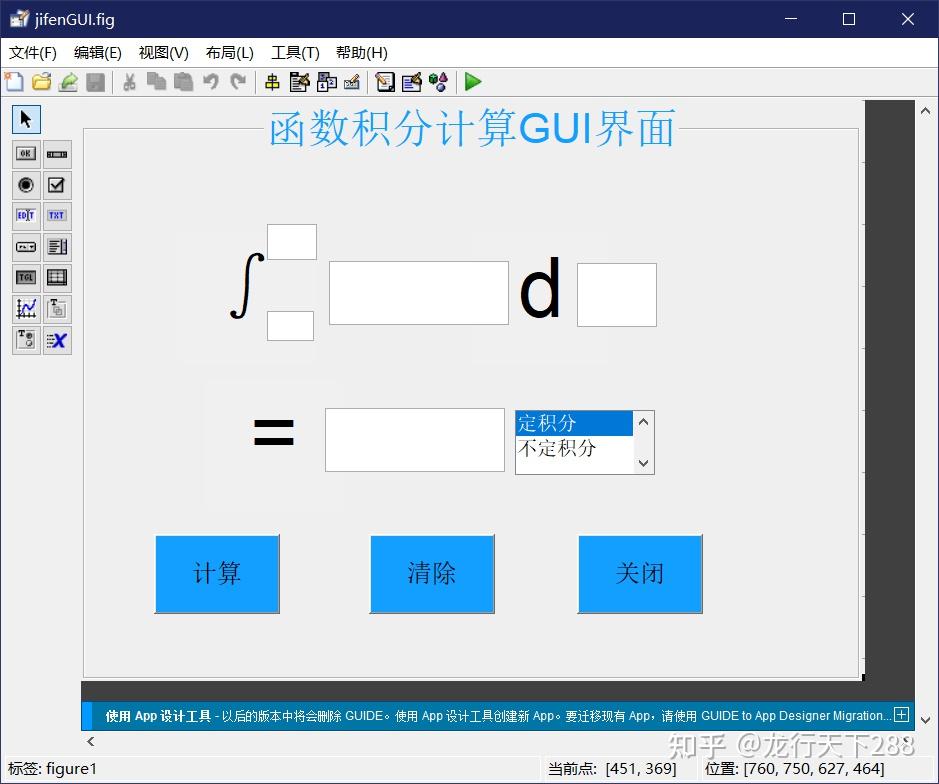Select the Push Button tool in palette

[26, 153]
